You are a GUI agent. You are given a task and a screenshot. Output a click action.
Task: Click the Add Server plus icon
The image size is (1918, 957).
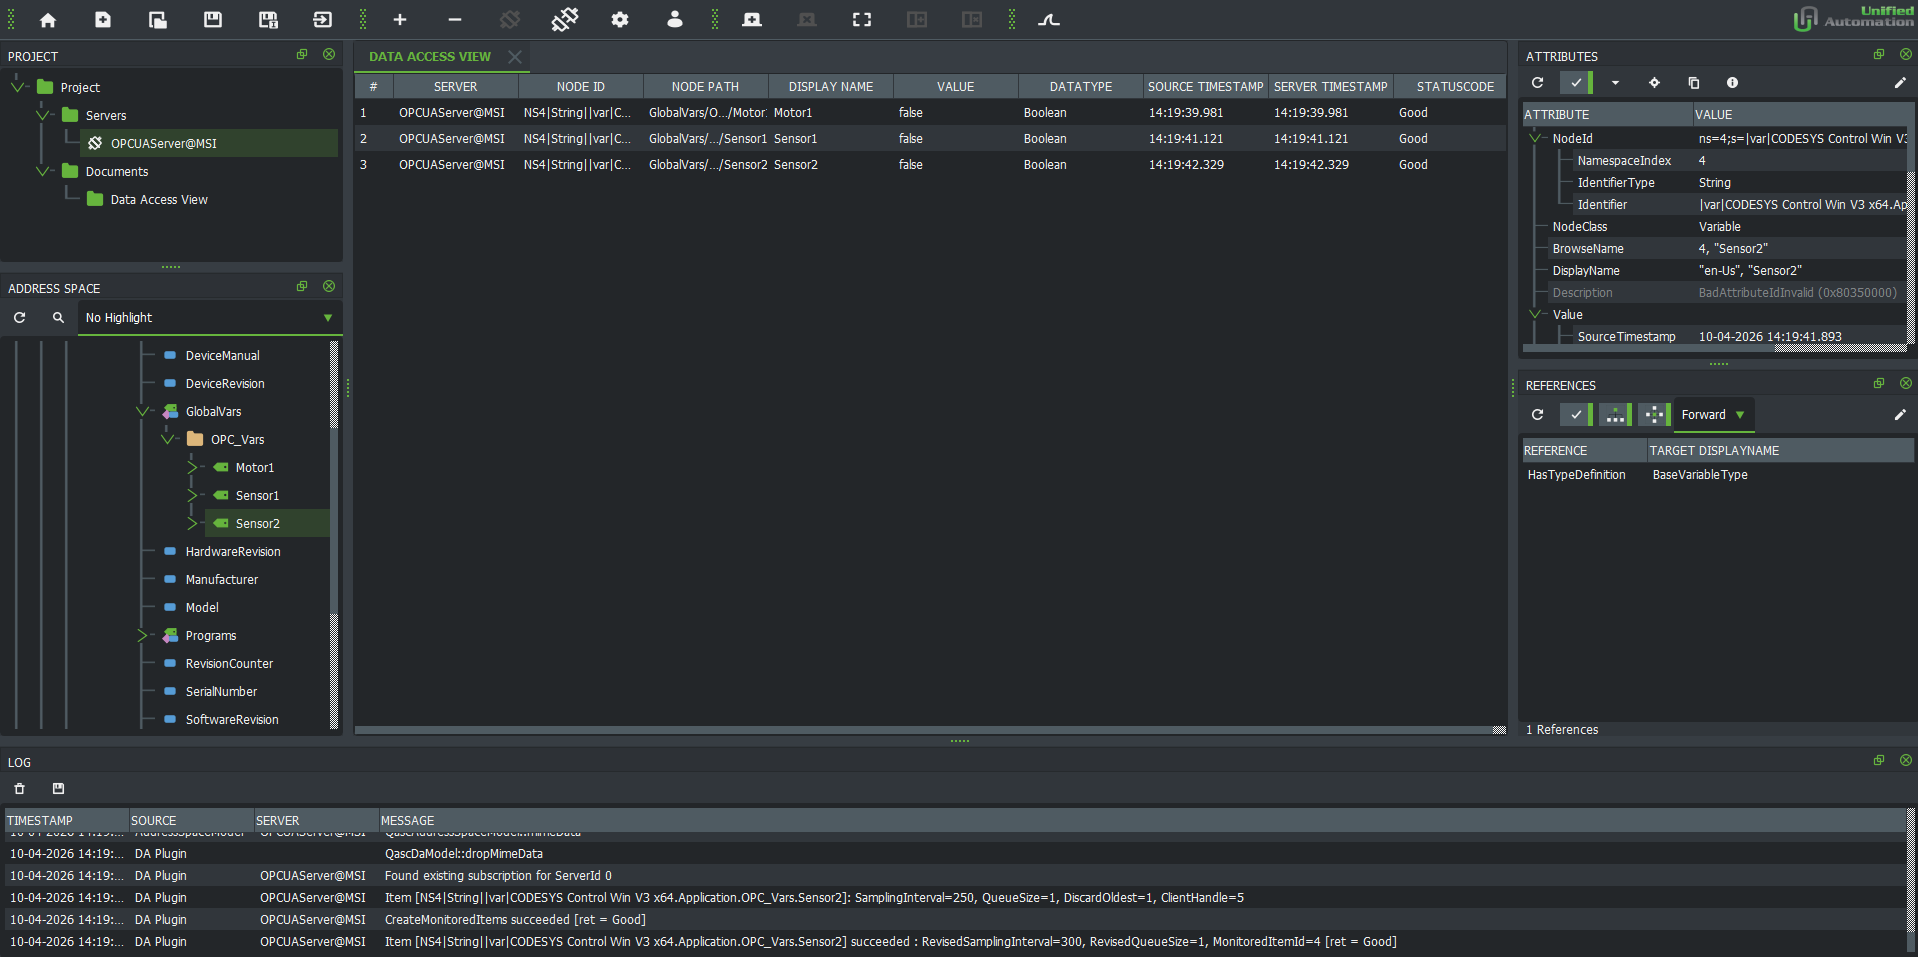(x=399, y=20)
